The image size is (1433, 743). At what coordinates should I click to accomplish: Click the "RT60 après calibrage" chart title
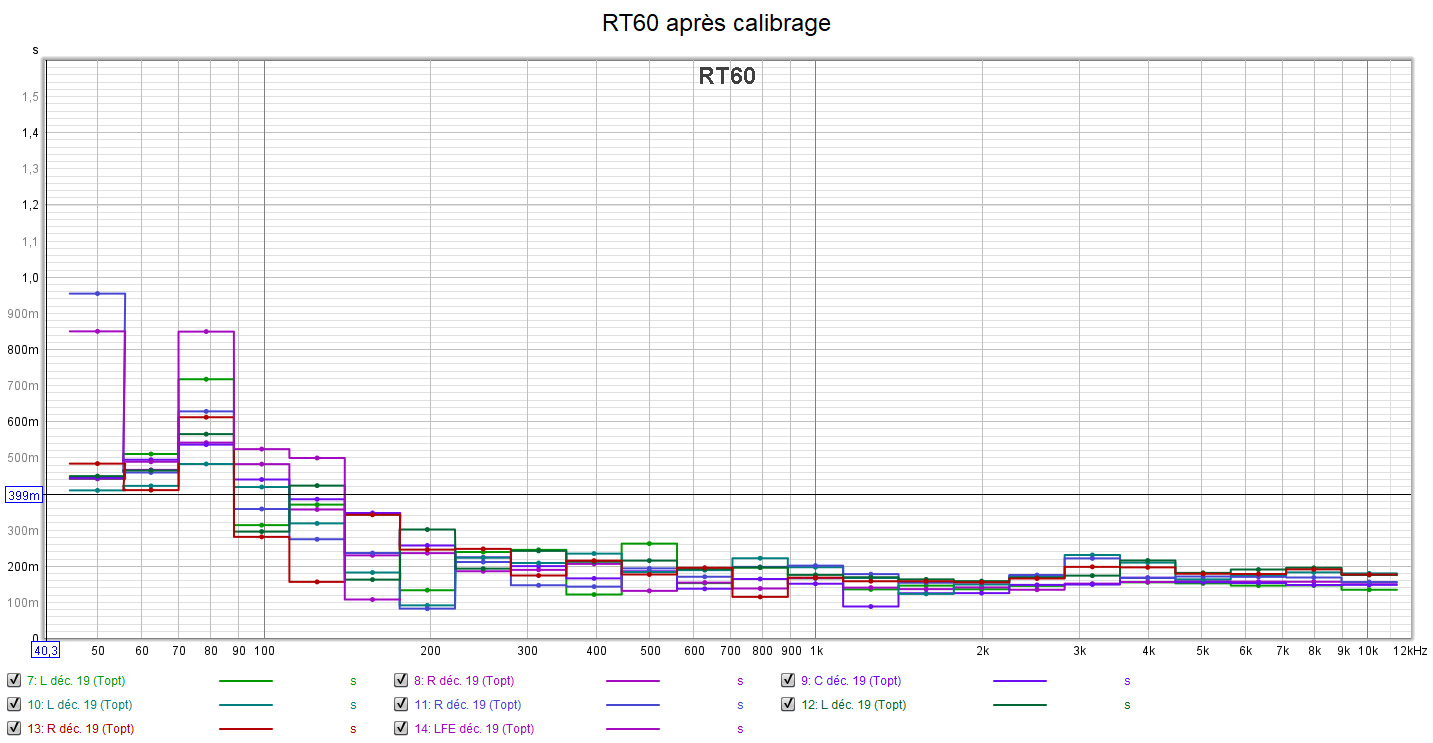(x=716, y=23)
